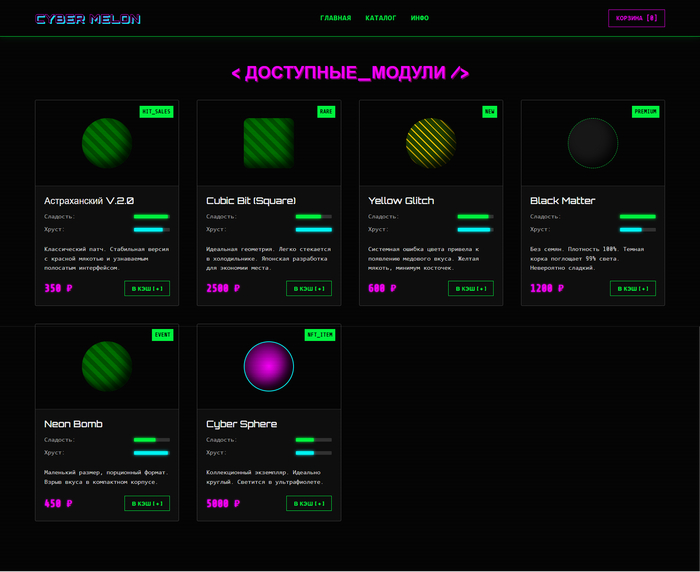
Task: Click the HIT_SALES badge on the first card
Action: 157,112
